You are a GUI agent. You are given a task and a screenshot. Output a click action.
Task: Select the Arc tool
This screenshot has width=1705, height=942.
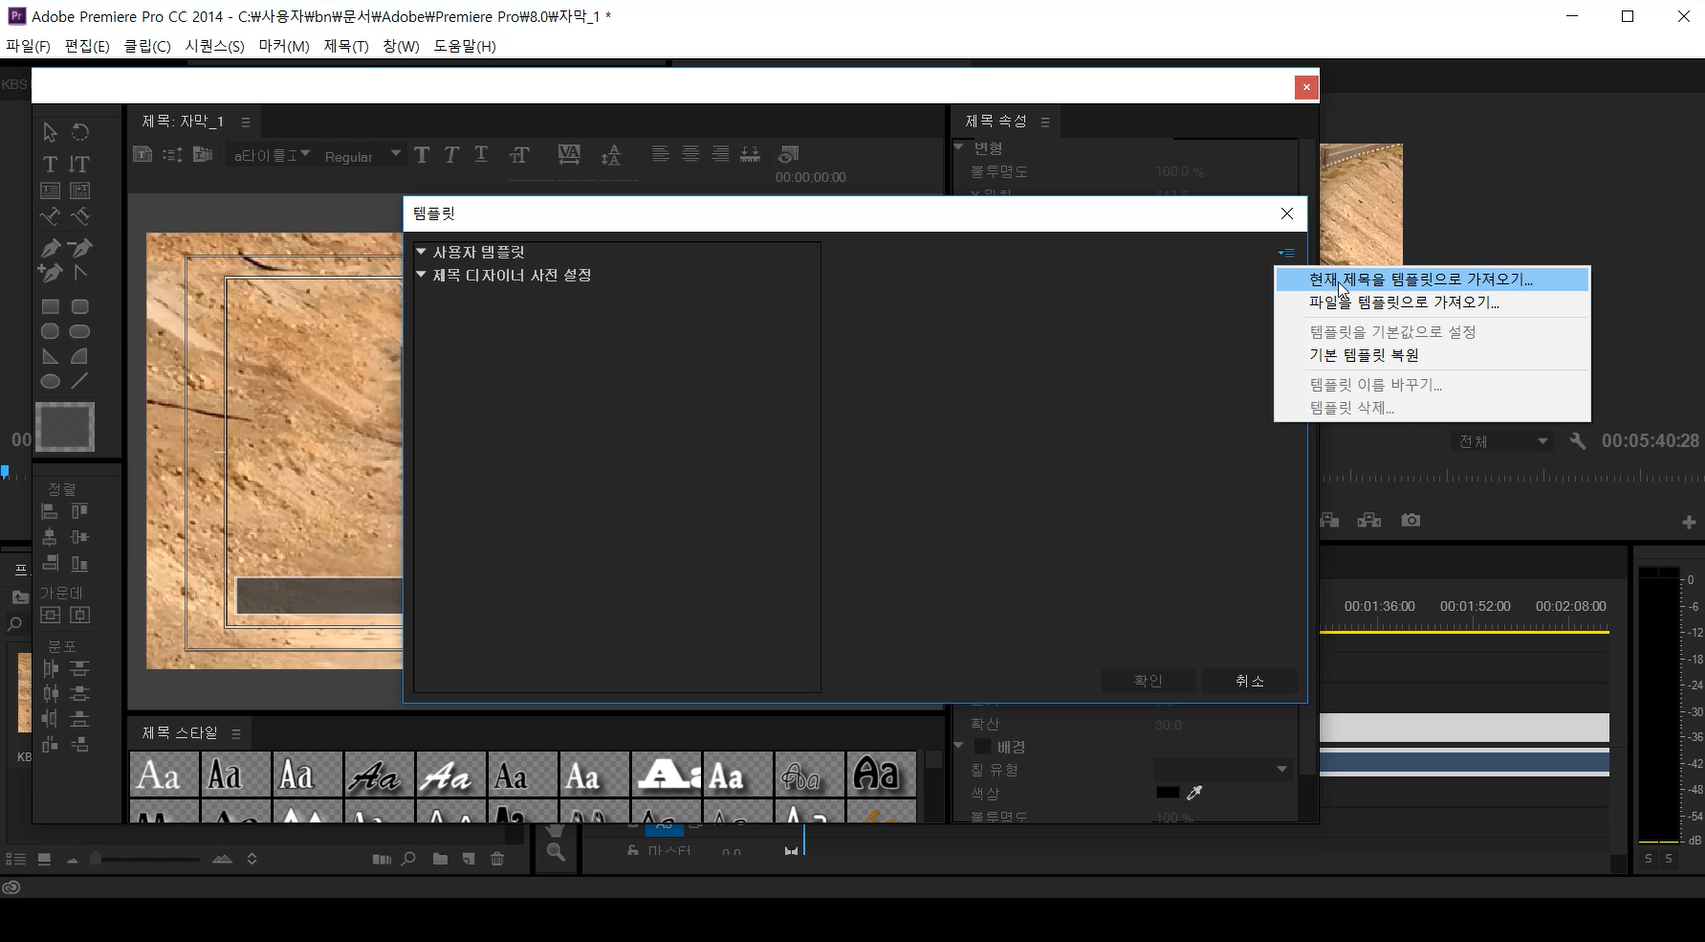pyautogui.click(x=80, y=356)
